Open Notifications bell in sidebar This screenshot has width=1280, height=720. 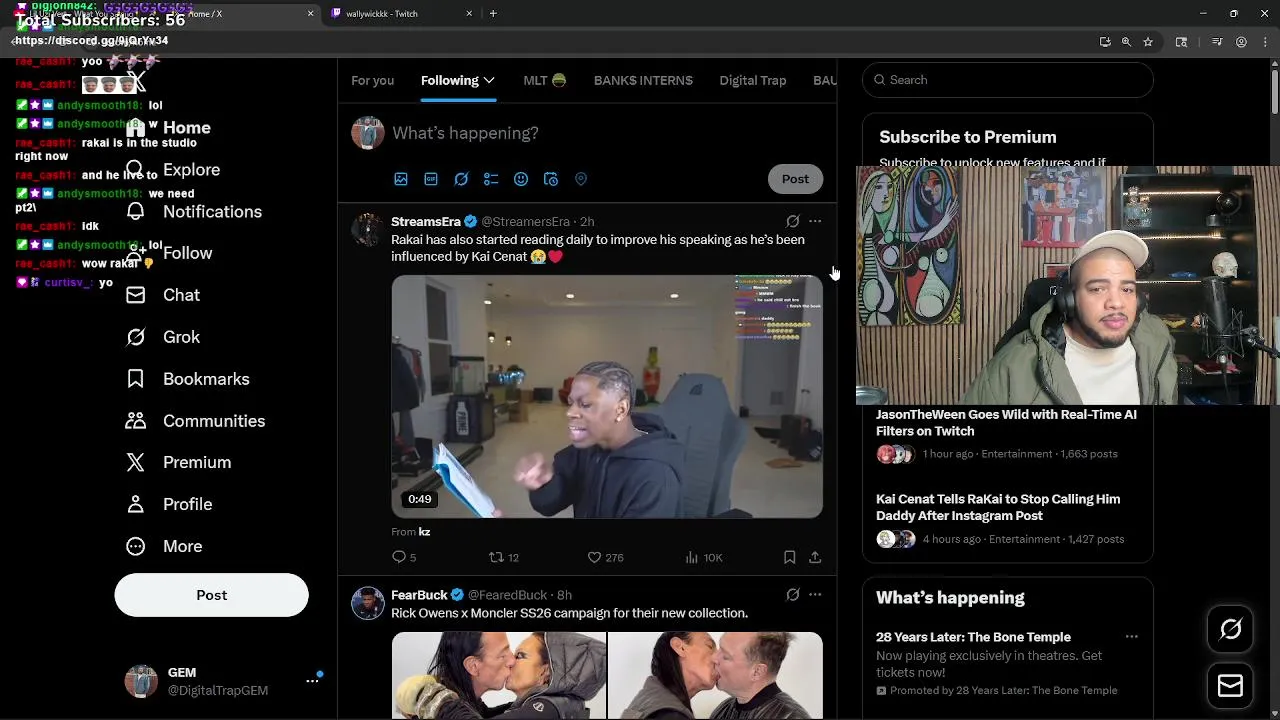pyautogui.click(x=136, y=212)
